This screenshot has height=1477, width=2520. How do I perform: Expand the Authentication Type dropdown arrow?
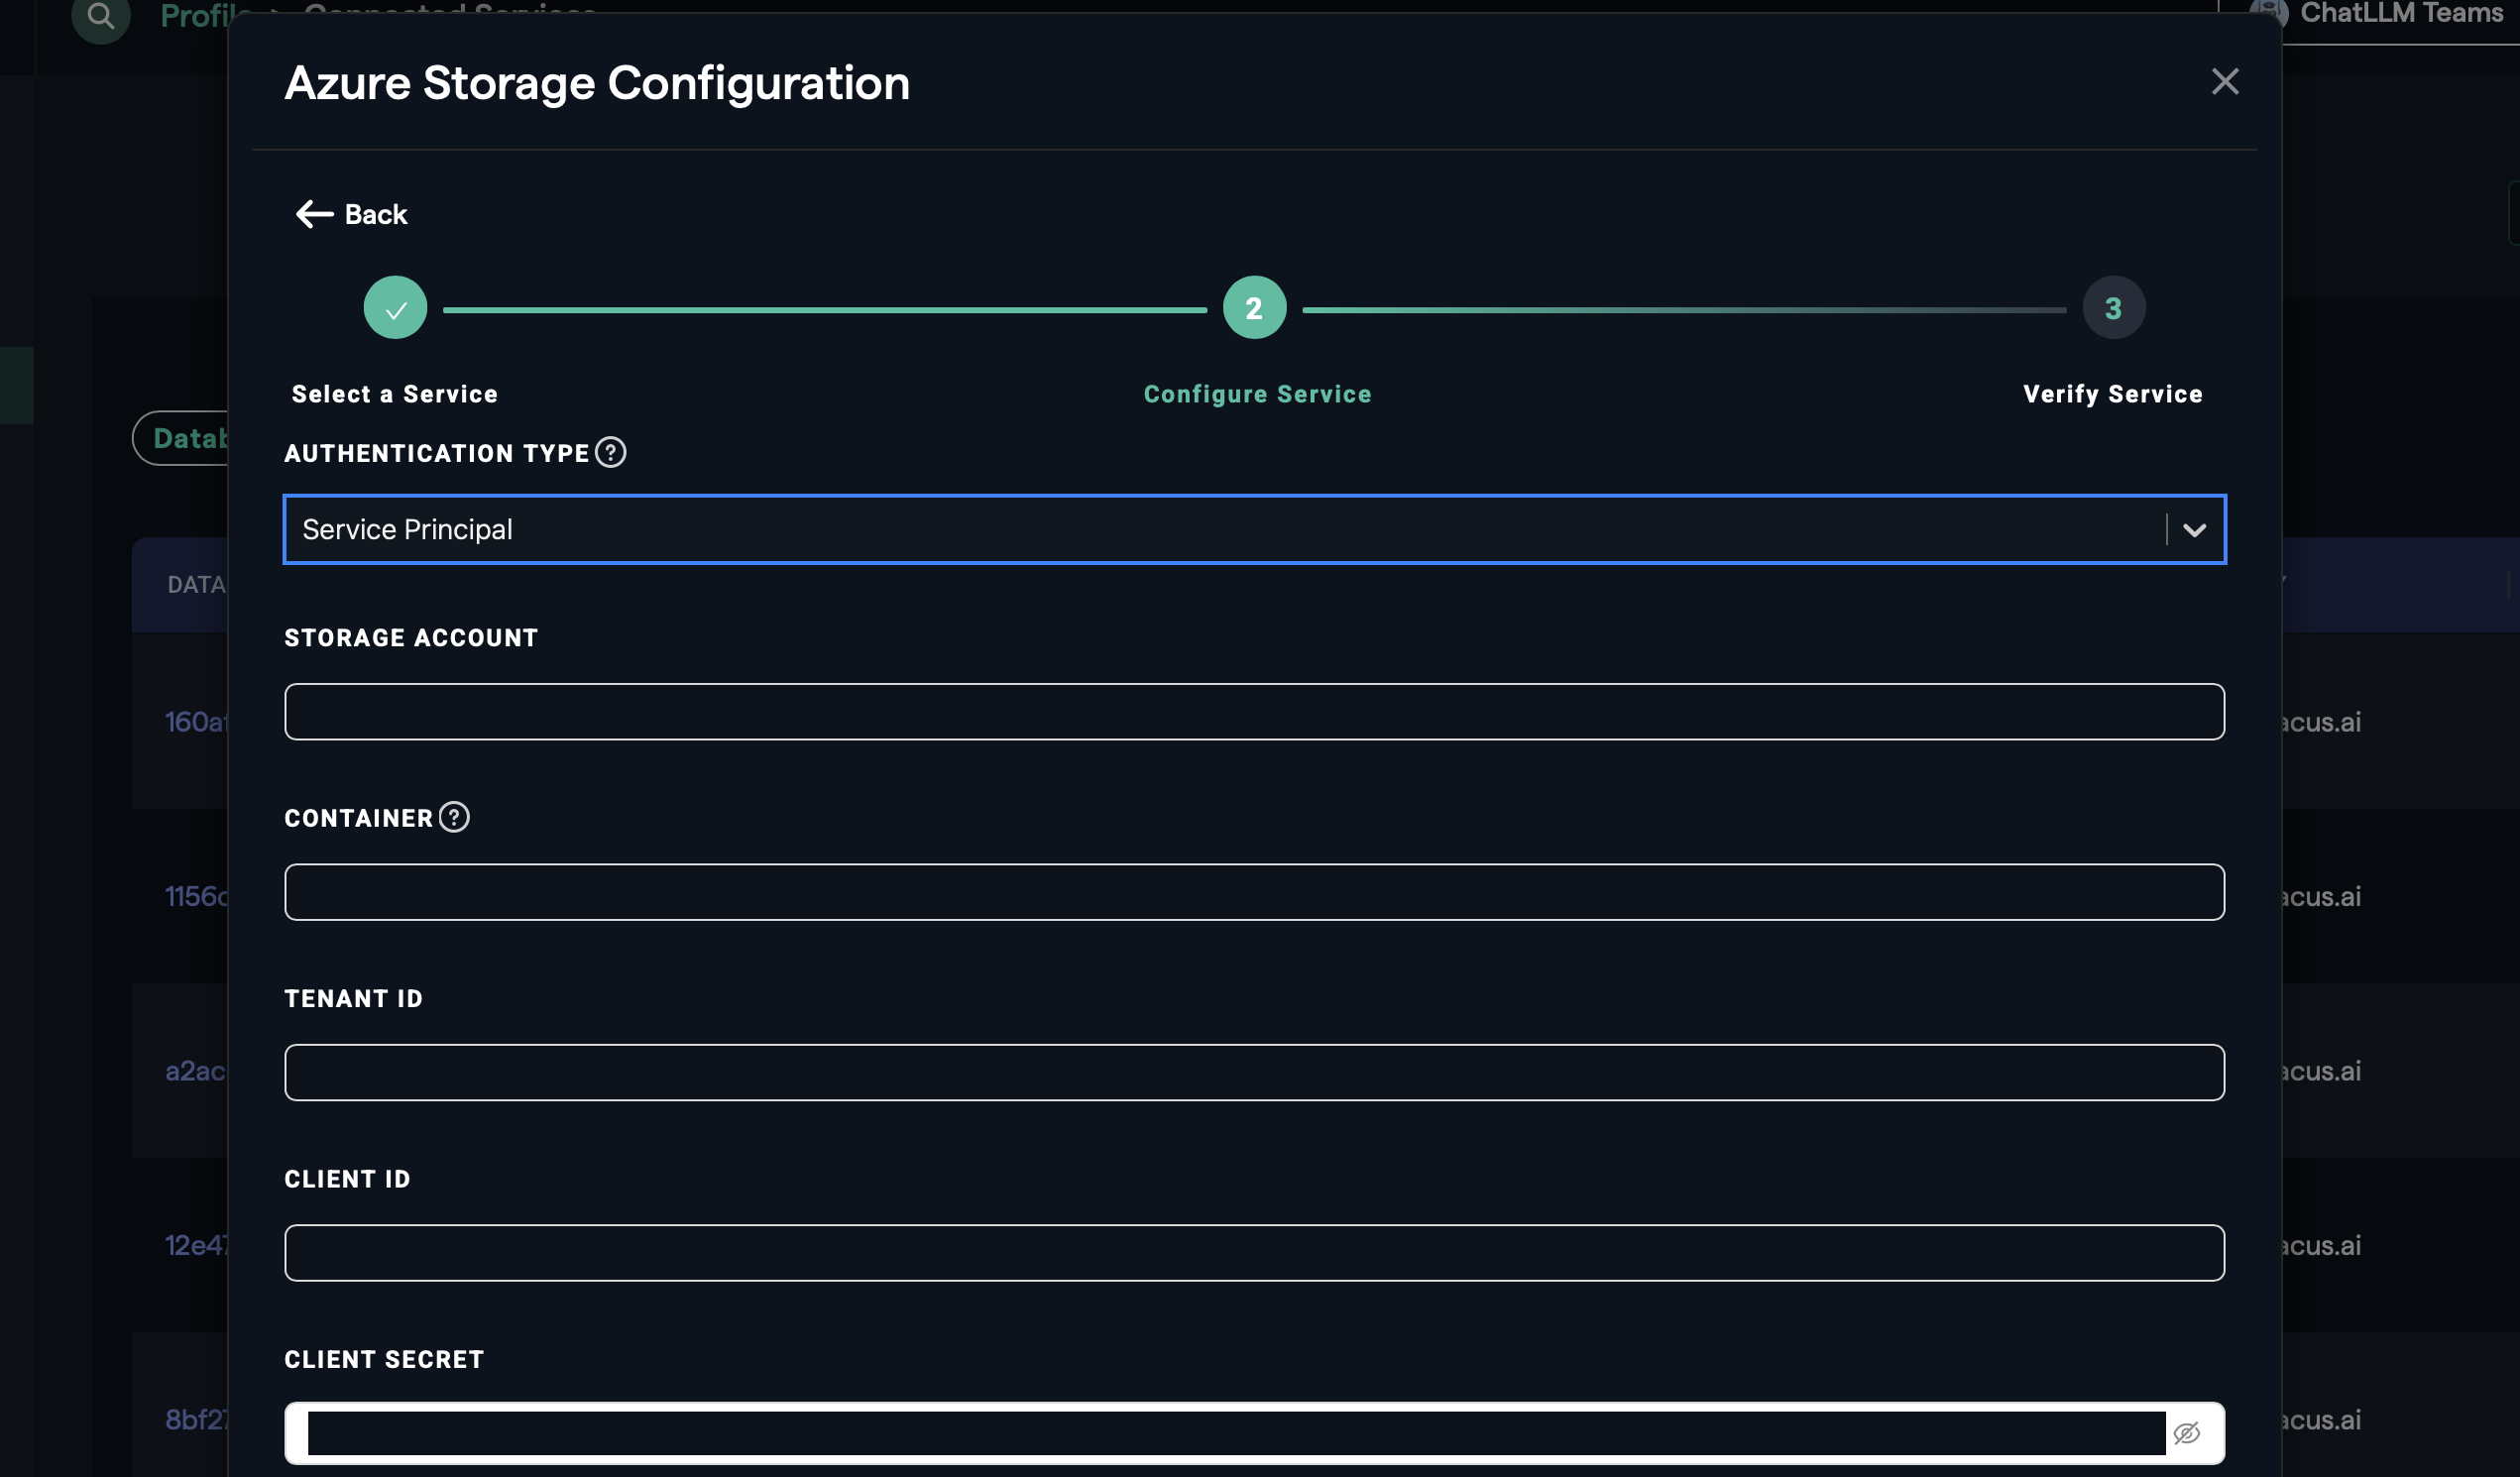coord(2194,530)
